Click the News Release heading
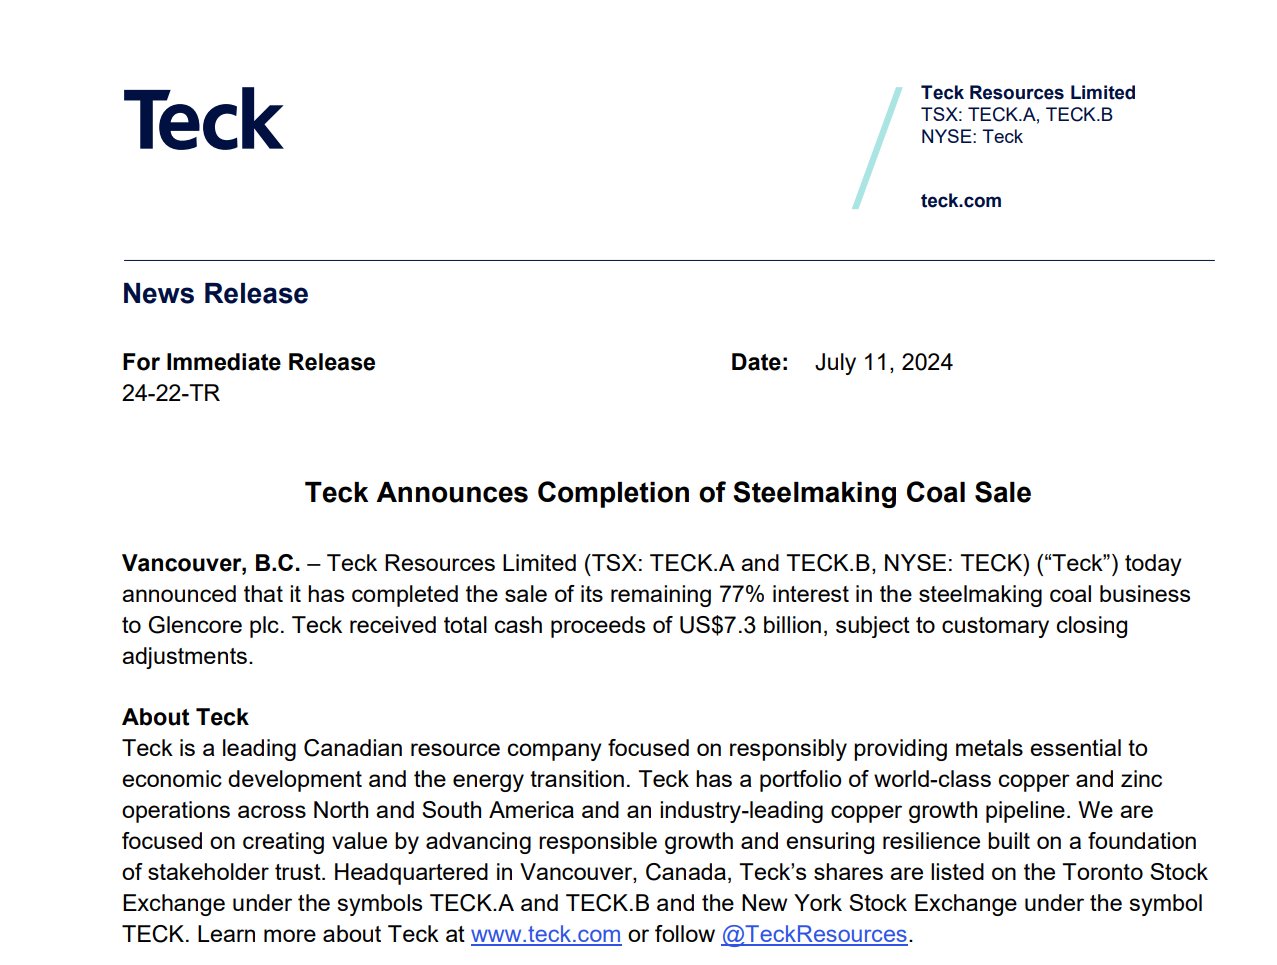The width and height of the screenshot is (1277, 965). [x=215, y=294]
